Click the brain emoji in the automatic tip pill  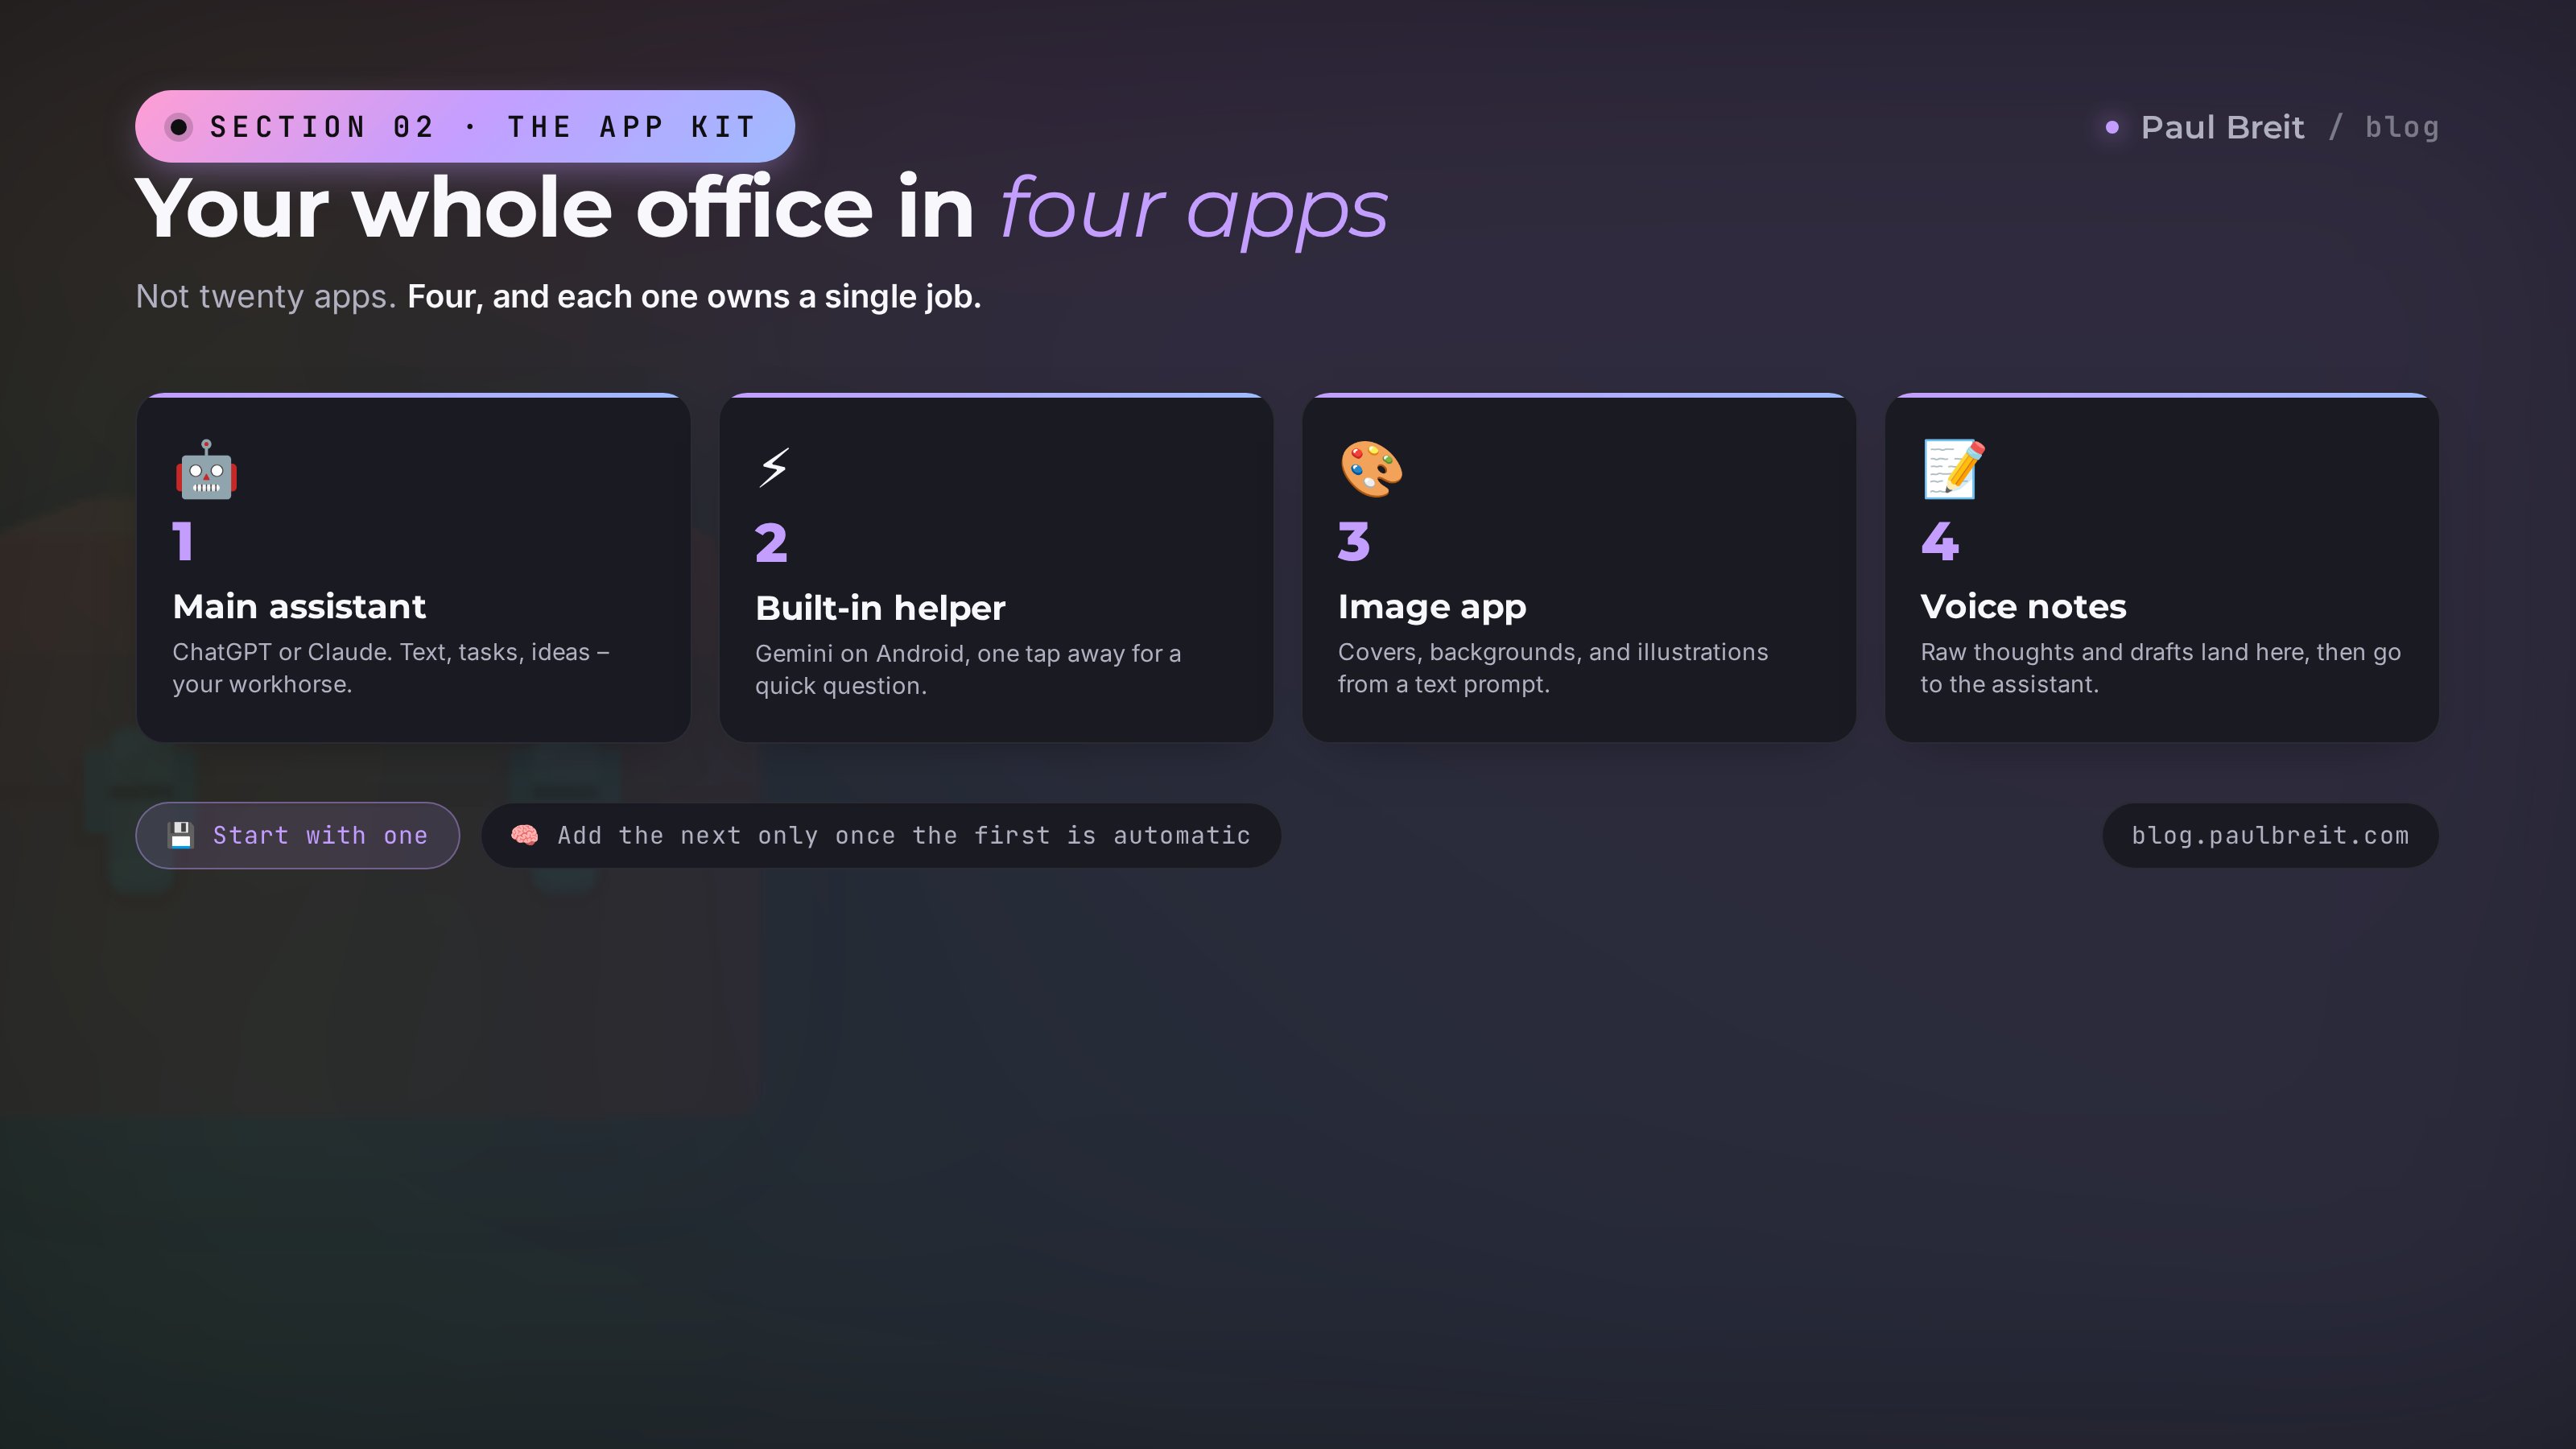pyautogui.click(x=525, y=835)
